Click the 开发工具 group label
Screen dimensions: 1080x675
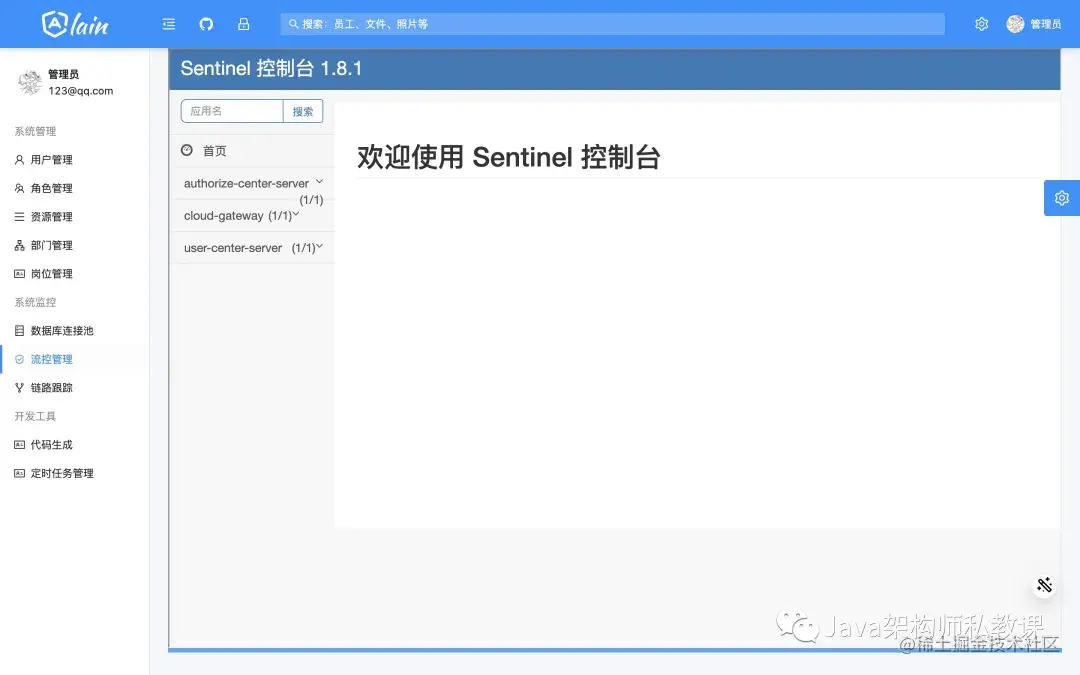coord(35,416)
